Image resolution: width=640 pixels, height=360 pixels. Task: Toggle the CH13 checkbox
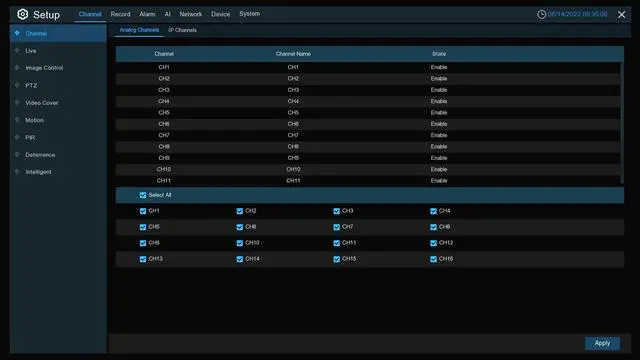tap(143, 259)
